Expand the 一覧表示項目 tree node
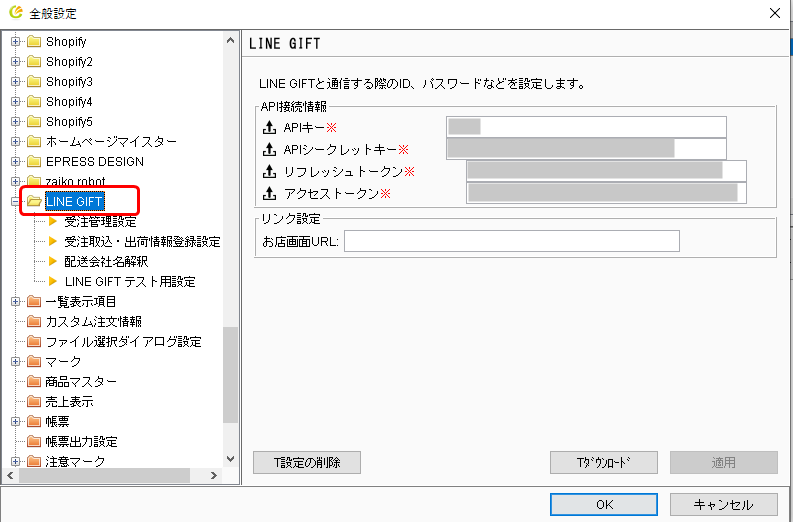 (15, 301)
